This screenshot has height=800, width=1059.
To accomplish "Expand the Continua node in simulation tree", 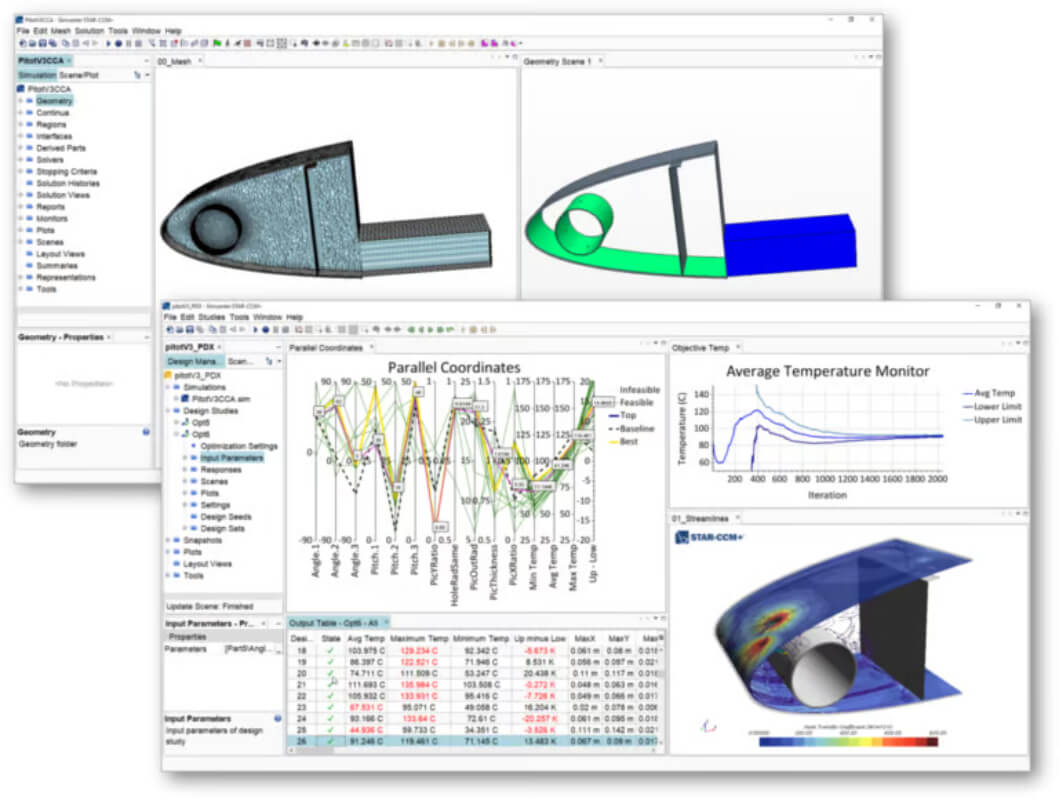I will (x=20, y=113).
